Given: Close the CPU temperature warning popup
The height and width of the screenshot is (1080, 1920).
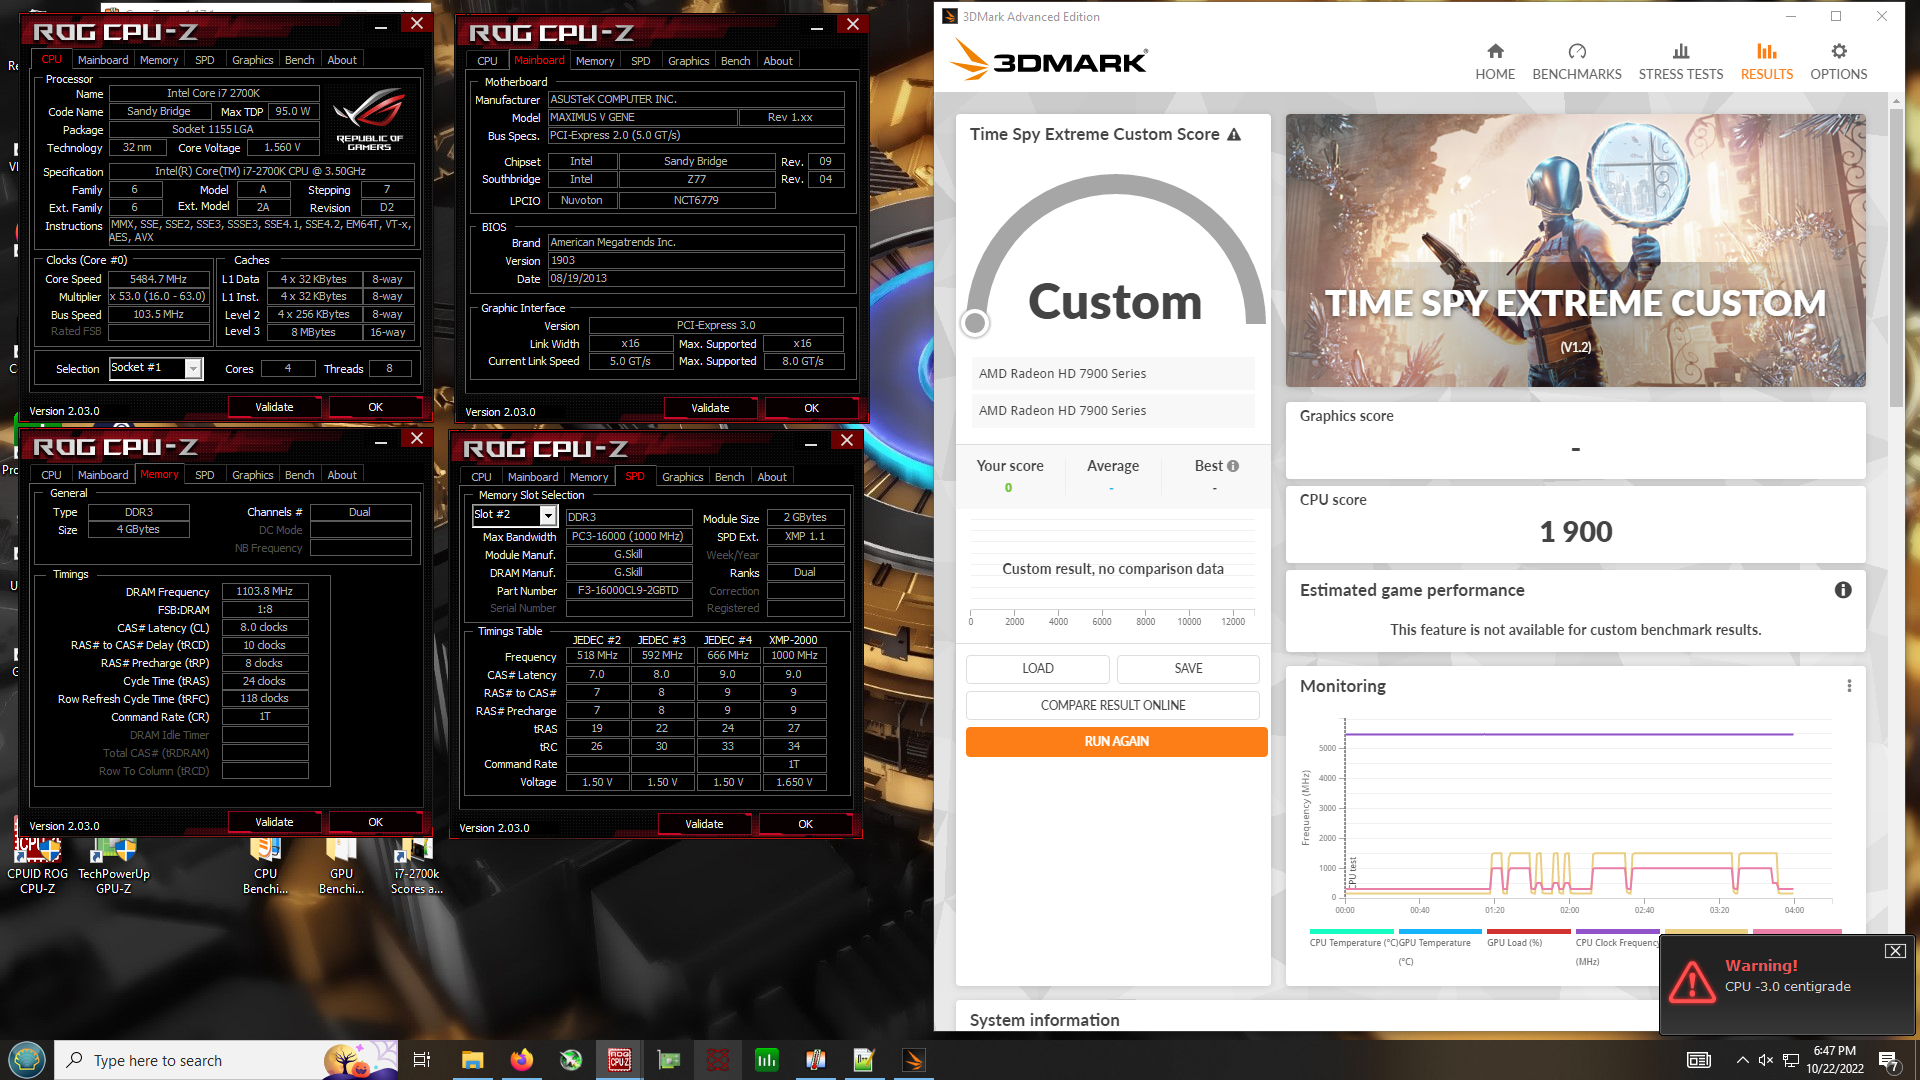Looking at the screenshot, I should (x=1895, y=951).
